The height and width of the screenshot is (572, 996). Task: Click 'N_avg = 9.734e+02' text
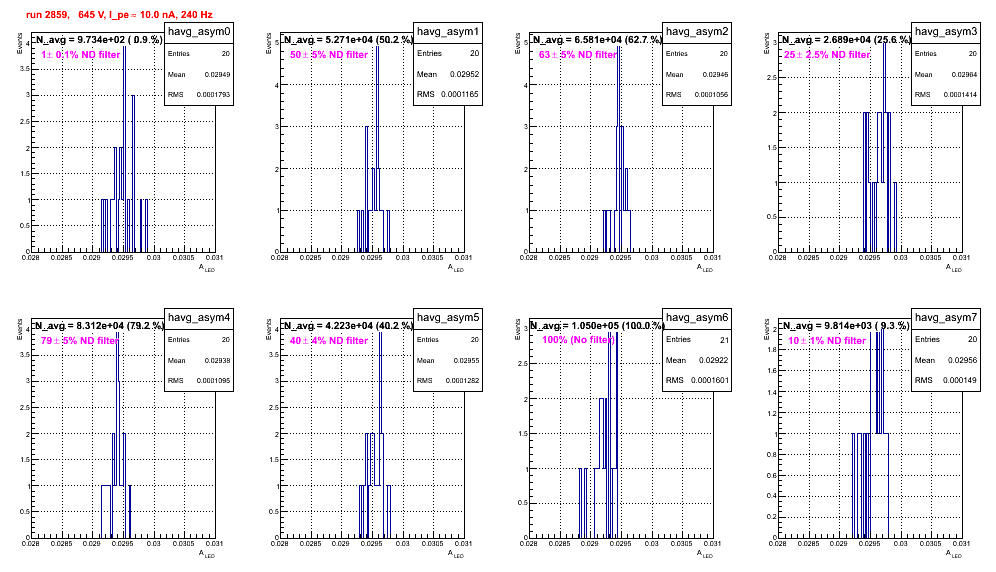(81, 39)
